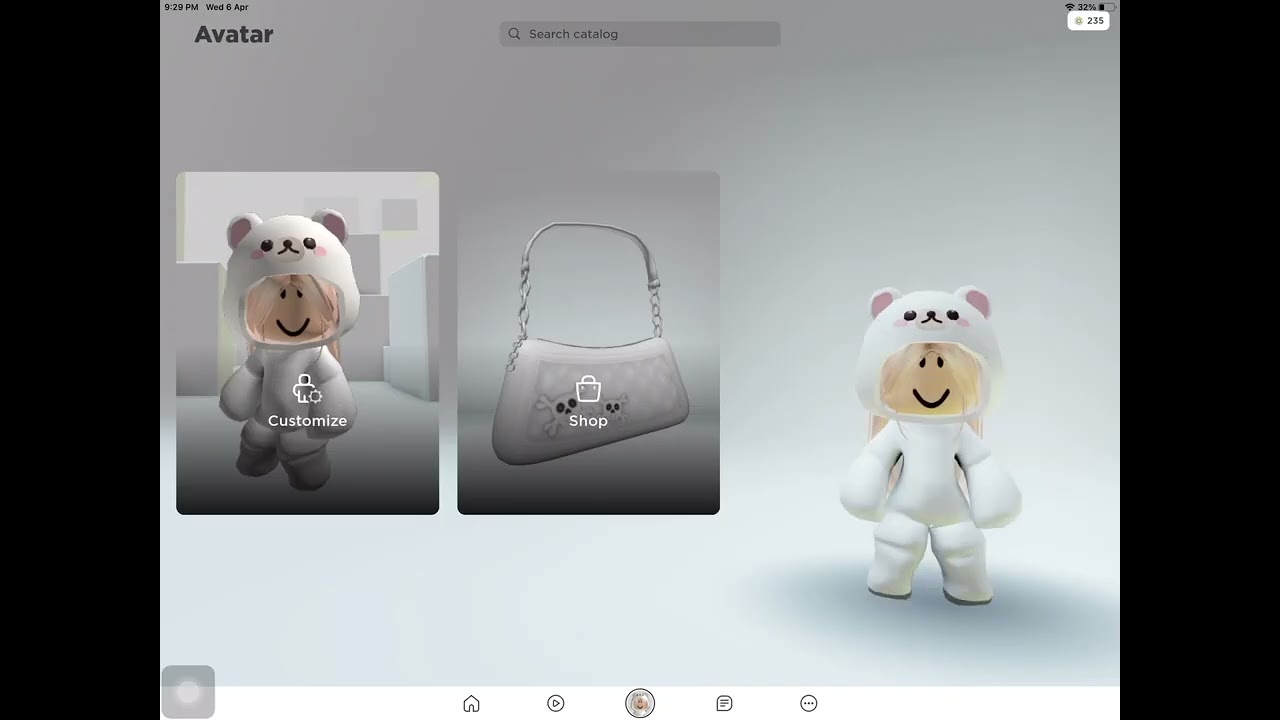Viewport: 1280px width, 720px height.
Task: Tap the battery indicator in status bar
Action: [x=1107, y=7]
